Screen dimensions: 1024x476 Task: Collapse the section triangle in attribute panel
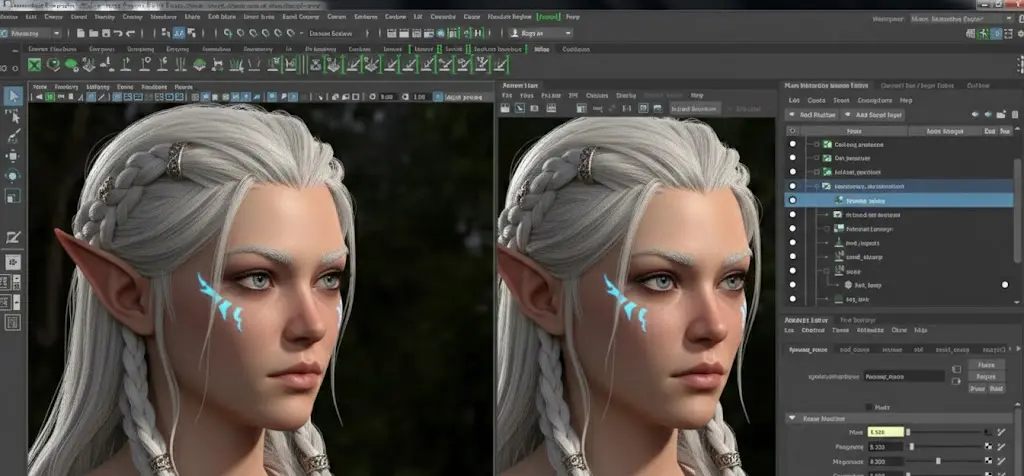tap(792, 419)
